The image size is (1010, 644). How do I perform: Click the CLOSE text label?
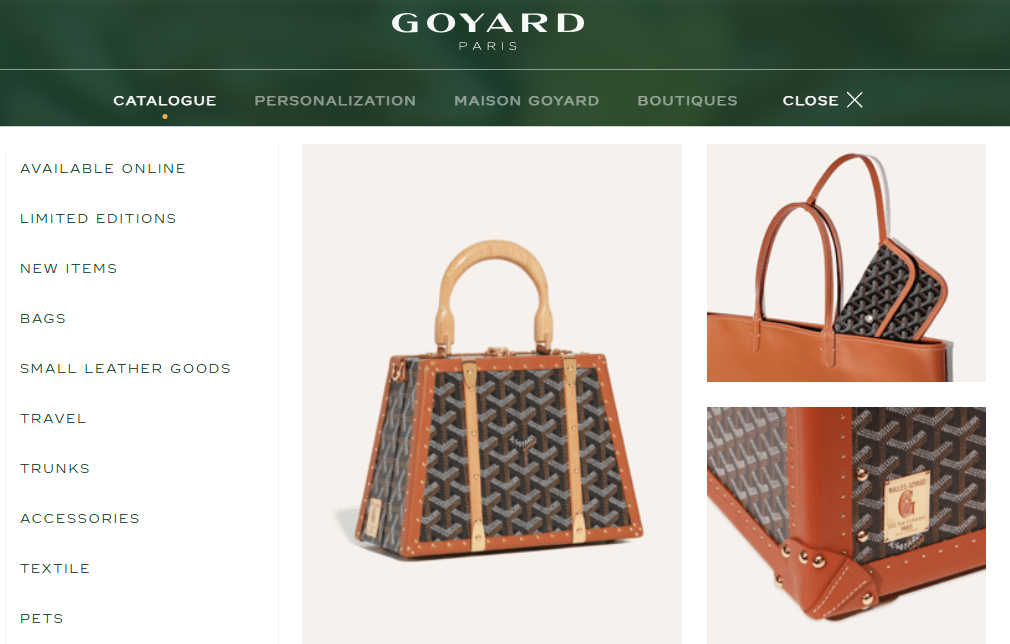pos(810,101)
